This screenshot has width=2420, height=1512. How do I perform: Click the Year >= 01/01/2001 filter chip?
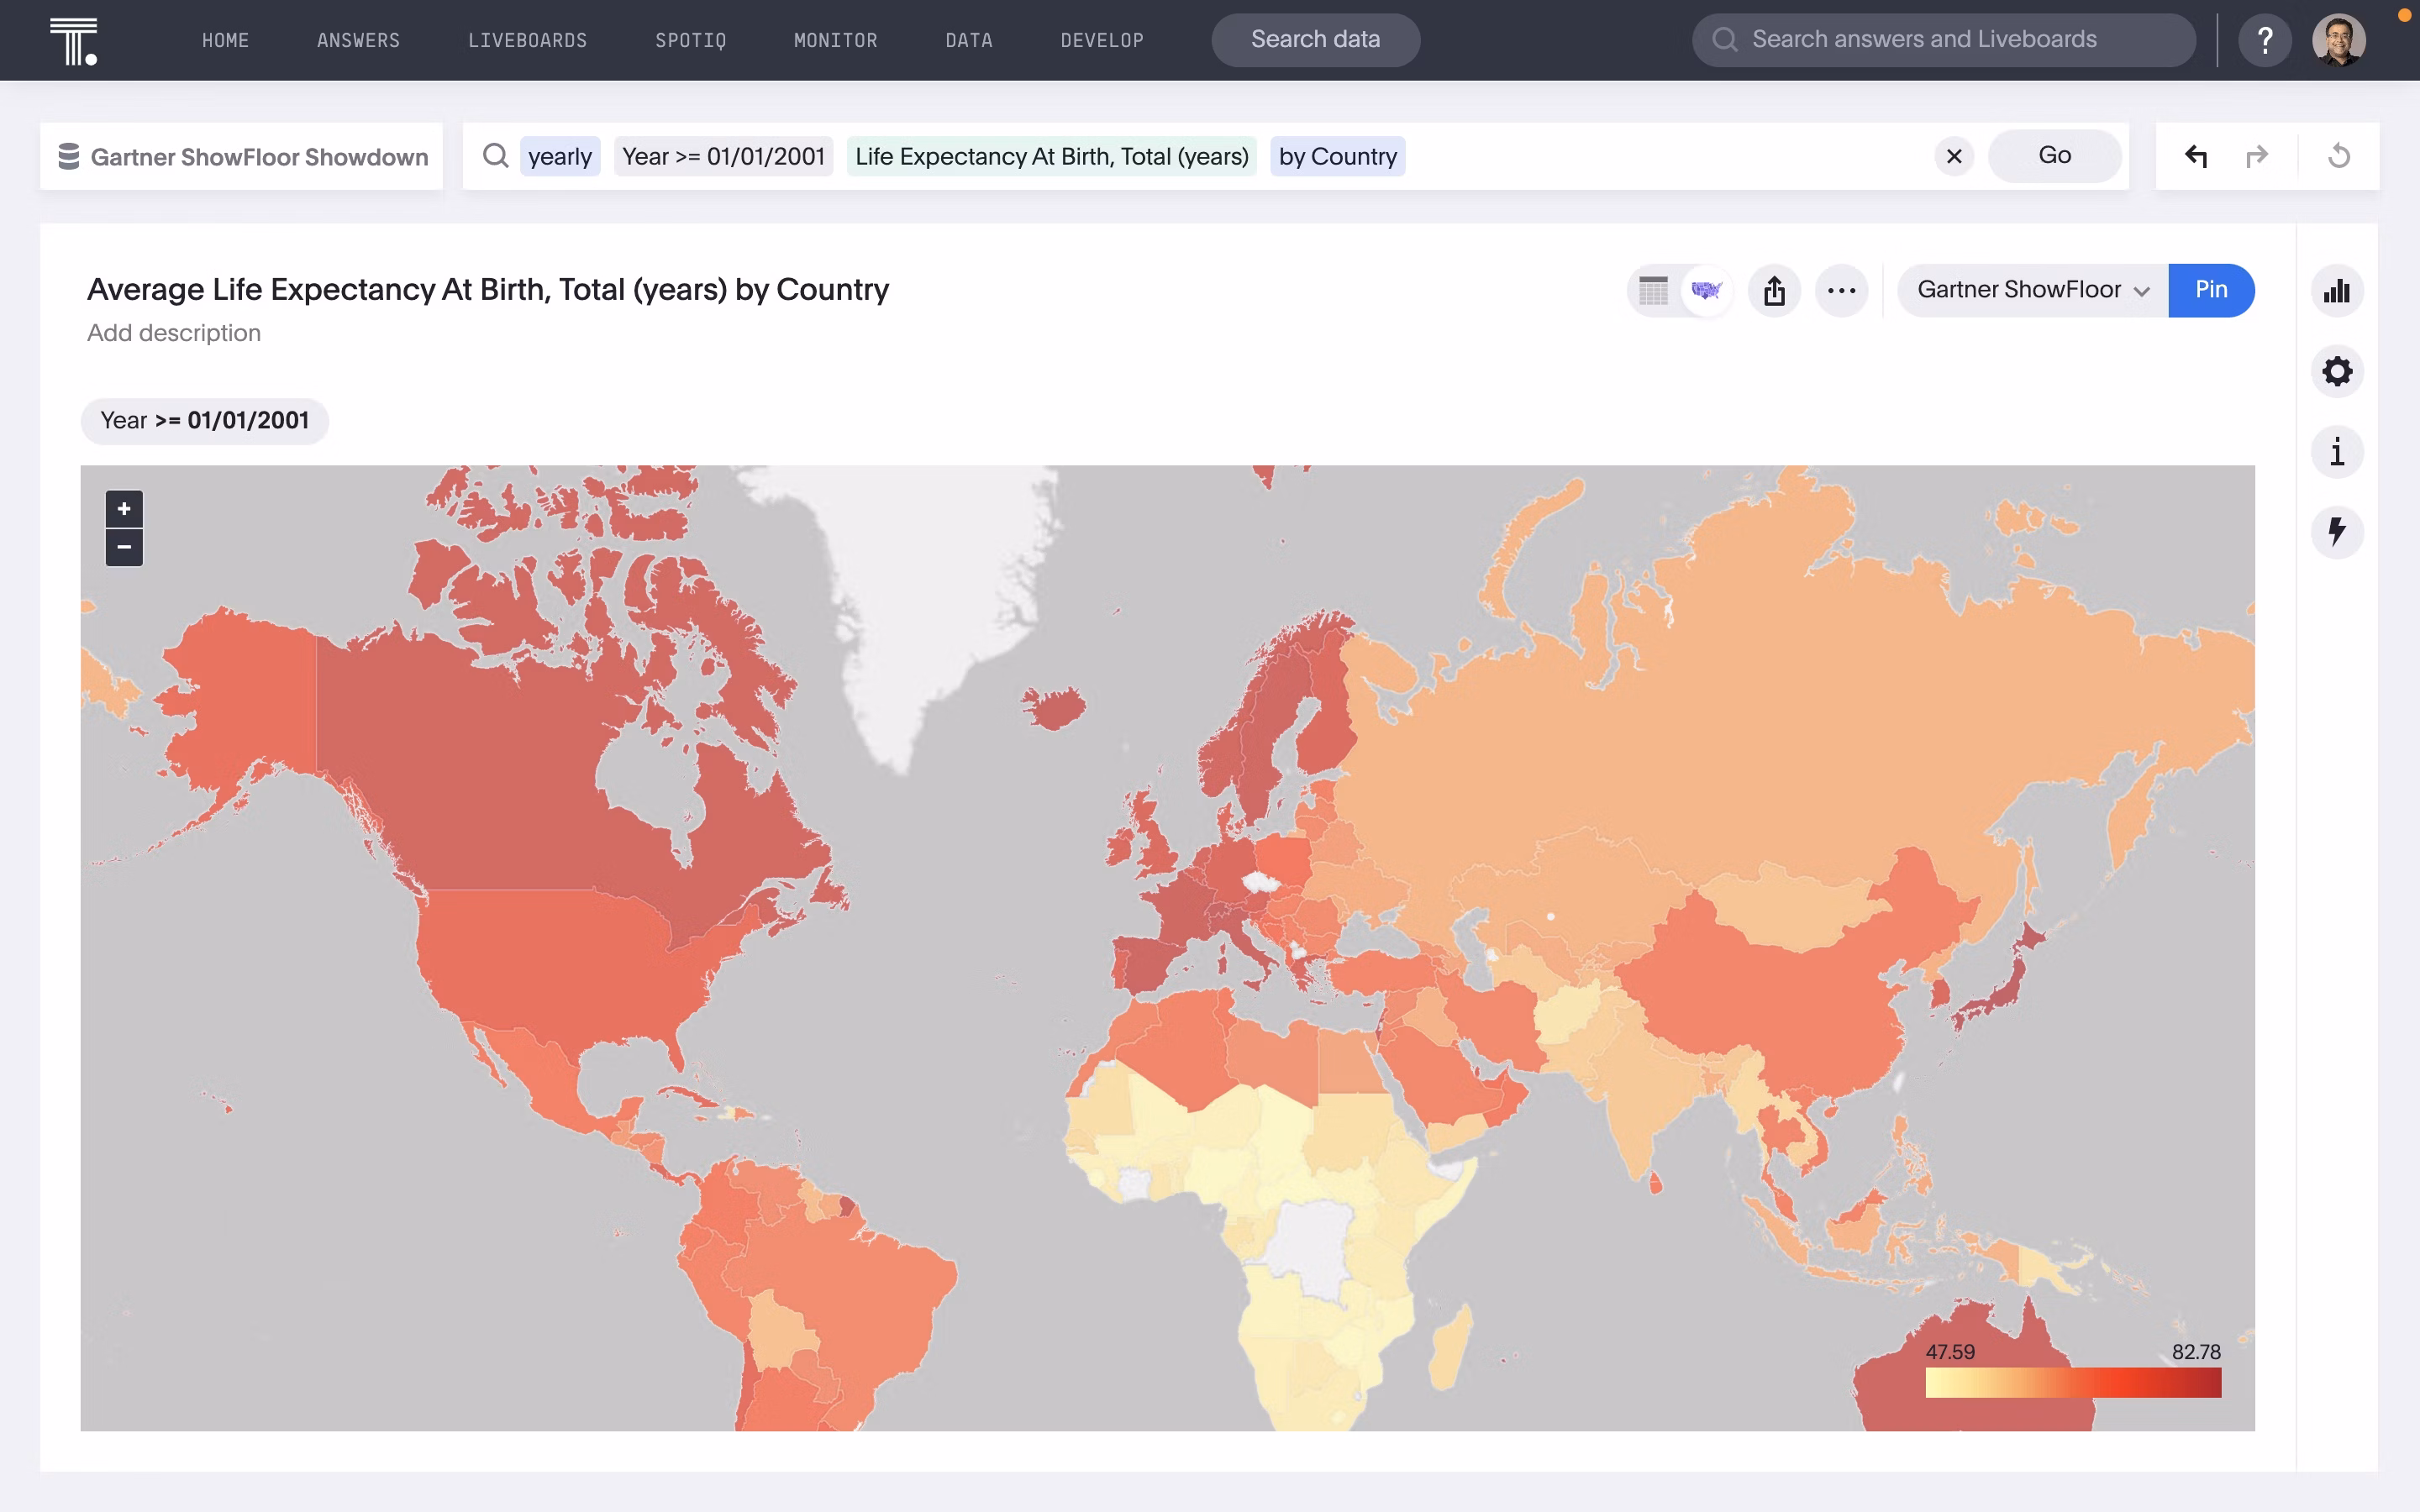pyautogui.click(x=205, y=421)
